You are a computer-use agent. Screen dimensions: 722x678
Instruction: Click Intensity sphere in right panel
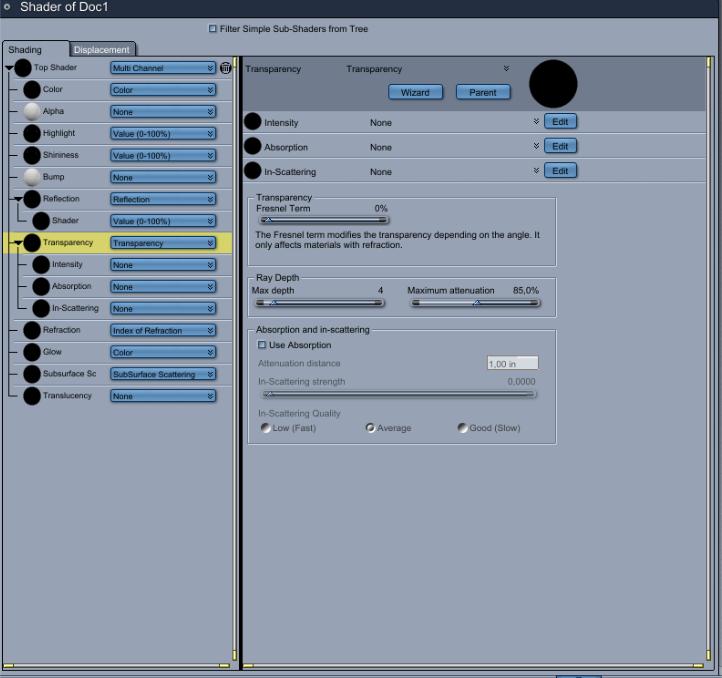[x=252, y=122]
